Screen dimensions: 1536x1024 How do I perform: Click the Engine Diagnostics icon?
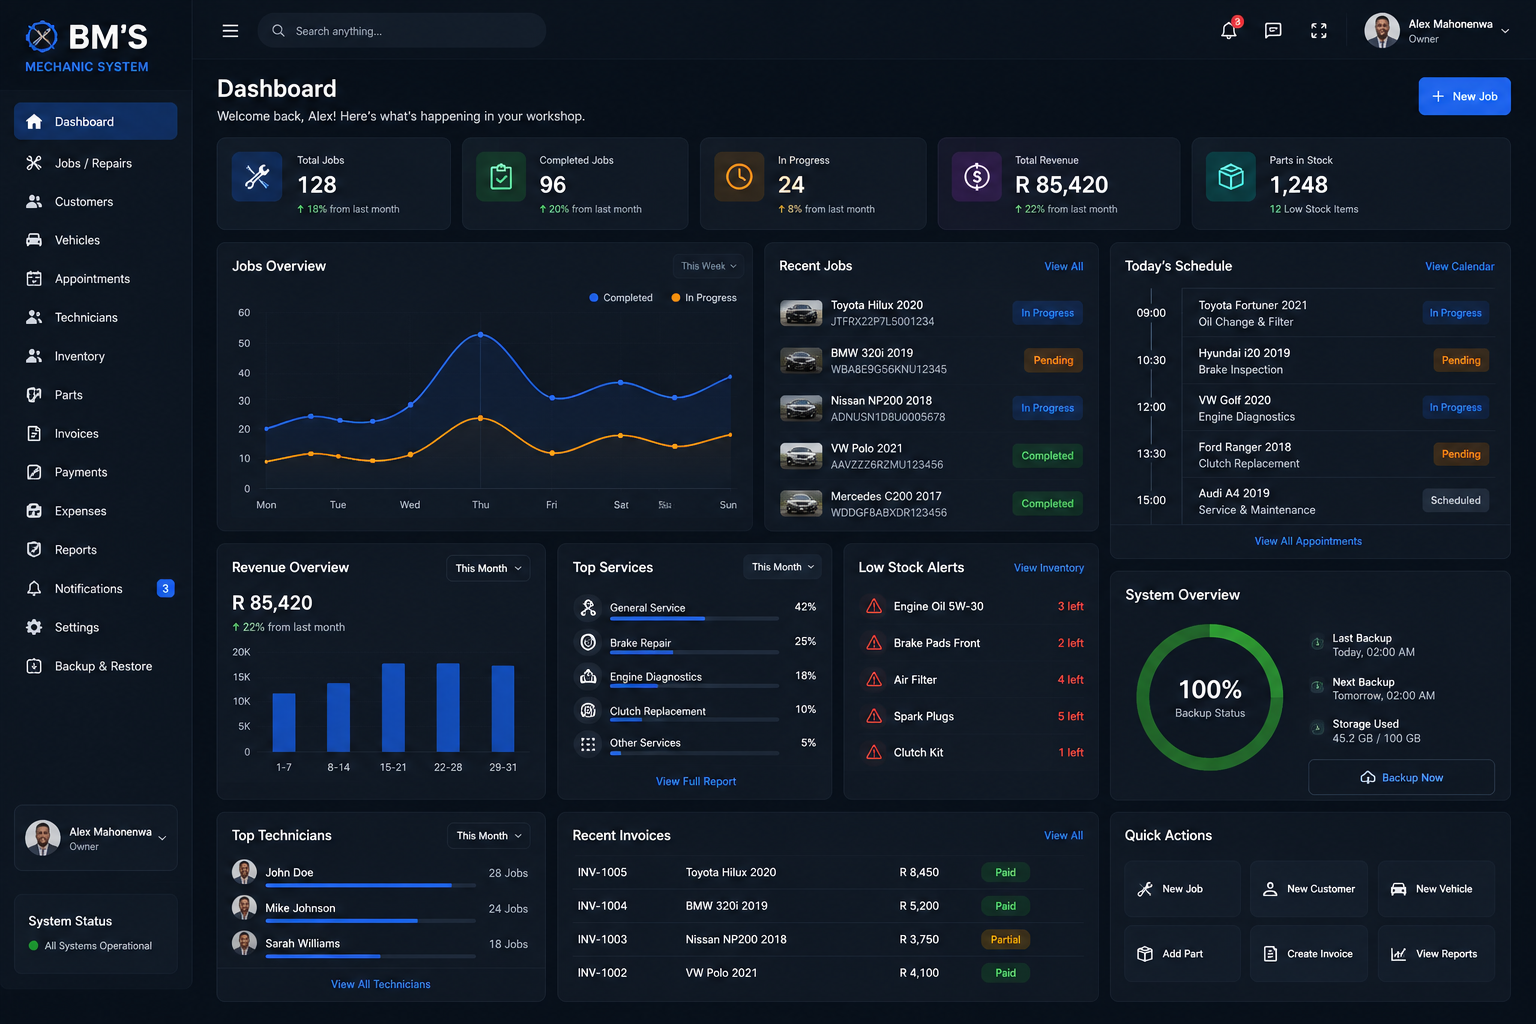pyautogui.click(x=588, y=676)
